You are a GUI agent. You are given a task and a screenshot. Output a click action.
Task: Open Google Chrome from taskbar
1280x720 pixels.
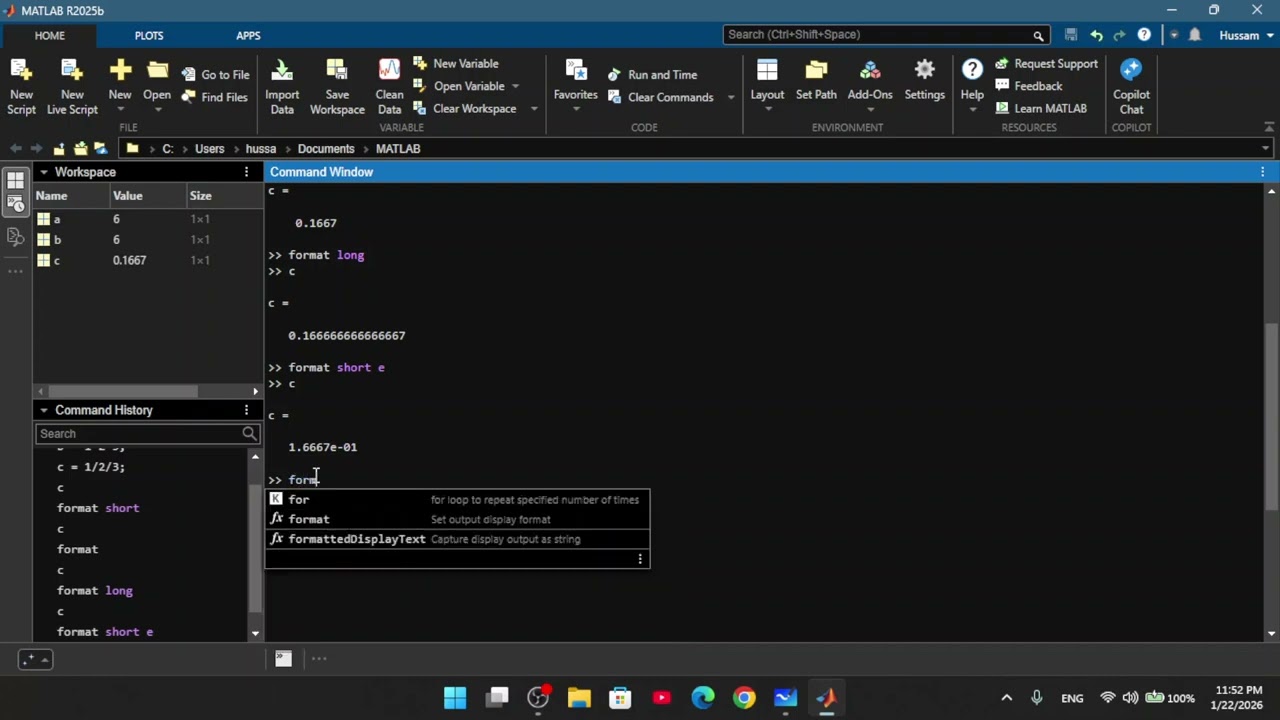tap(744, 697)
